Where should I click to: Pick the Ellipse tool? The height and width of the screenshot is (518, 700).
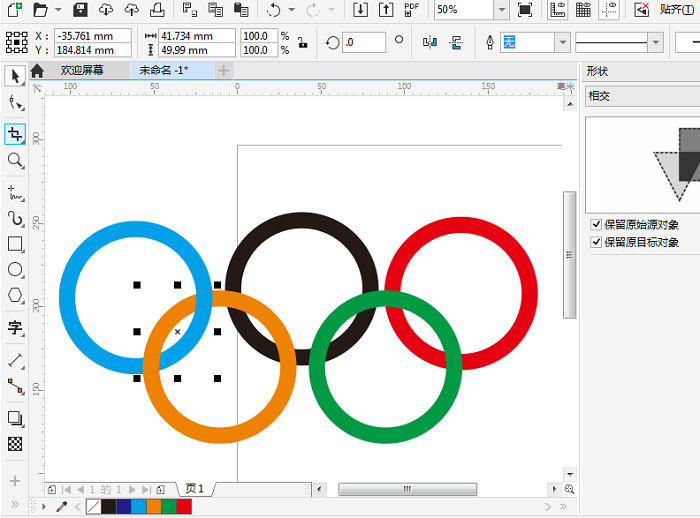pos(15,270)
